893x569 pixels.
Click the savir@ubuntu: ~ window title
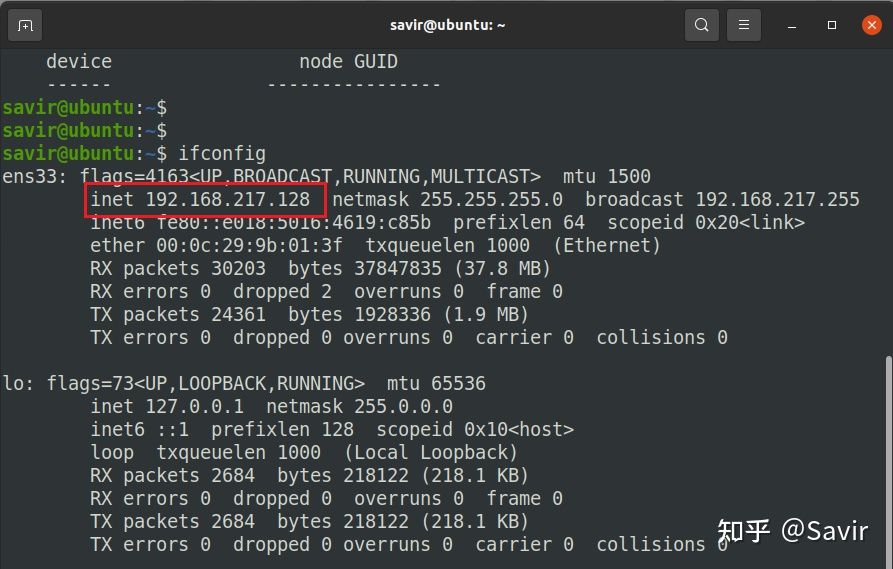pyautogui.click(x=448, y=25)
